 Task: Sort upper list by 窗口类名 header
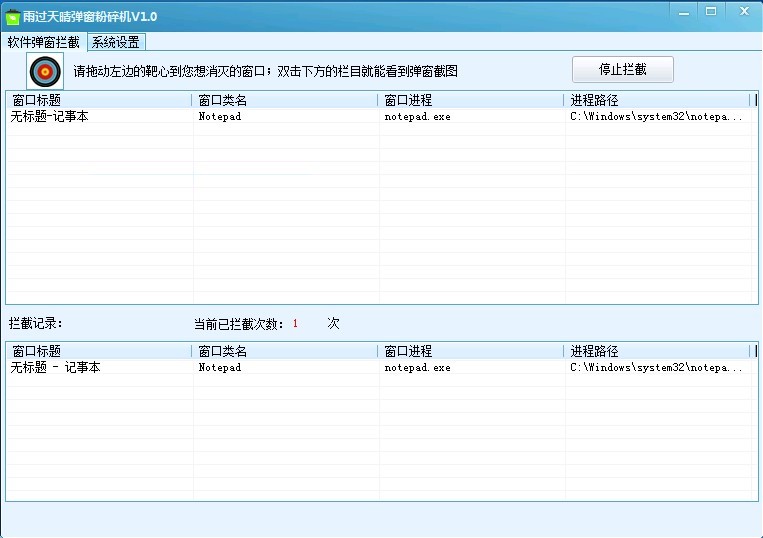coord(285,100)
